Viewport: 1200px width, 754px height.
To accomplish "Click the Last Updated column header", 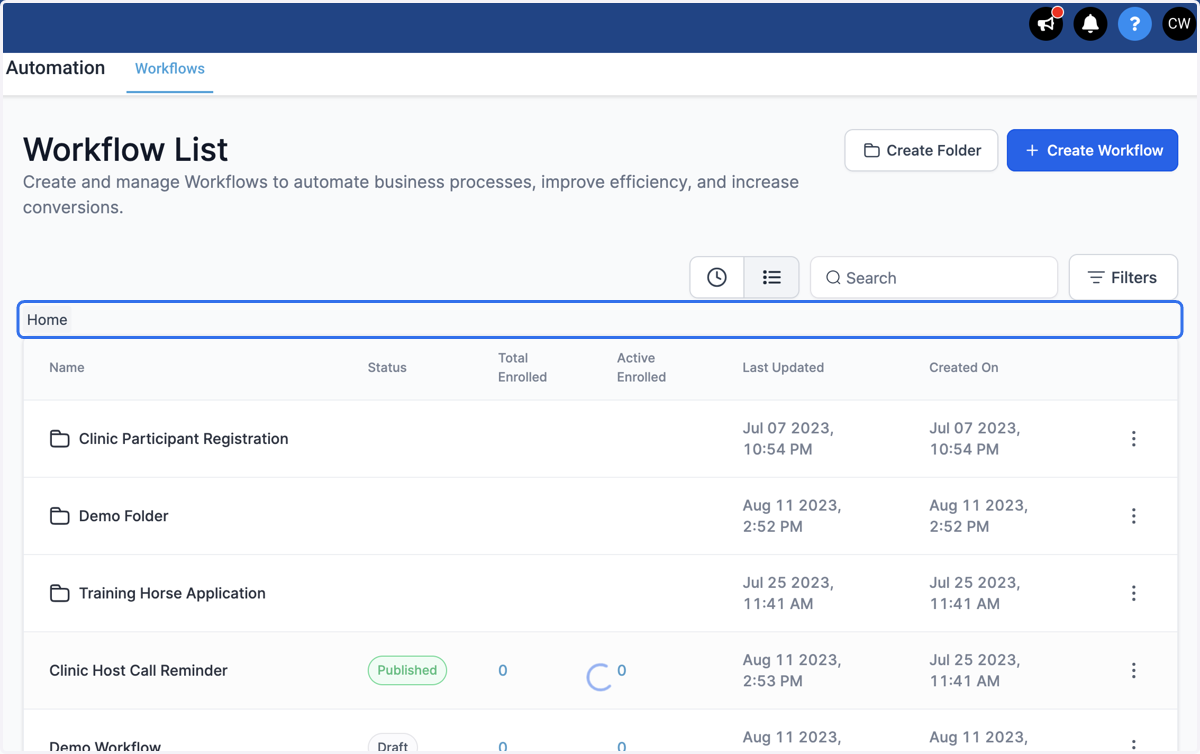I will [x=783, y=367].
